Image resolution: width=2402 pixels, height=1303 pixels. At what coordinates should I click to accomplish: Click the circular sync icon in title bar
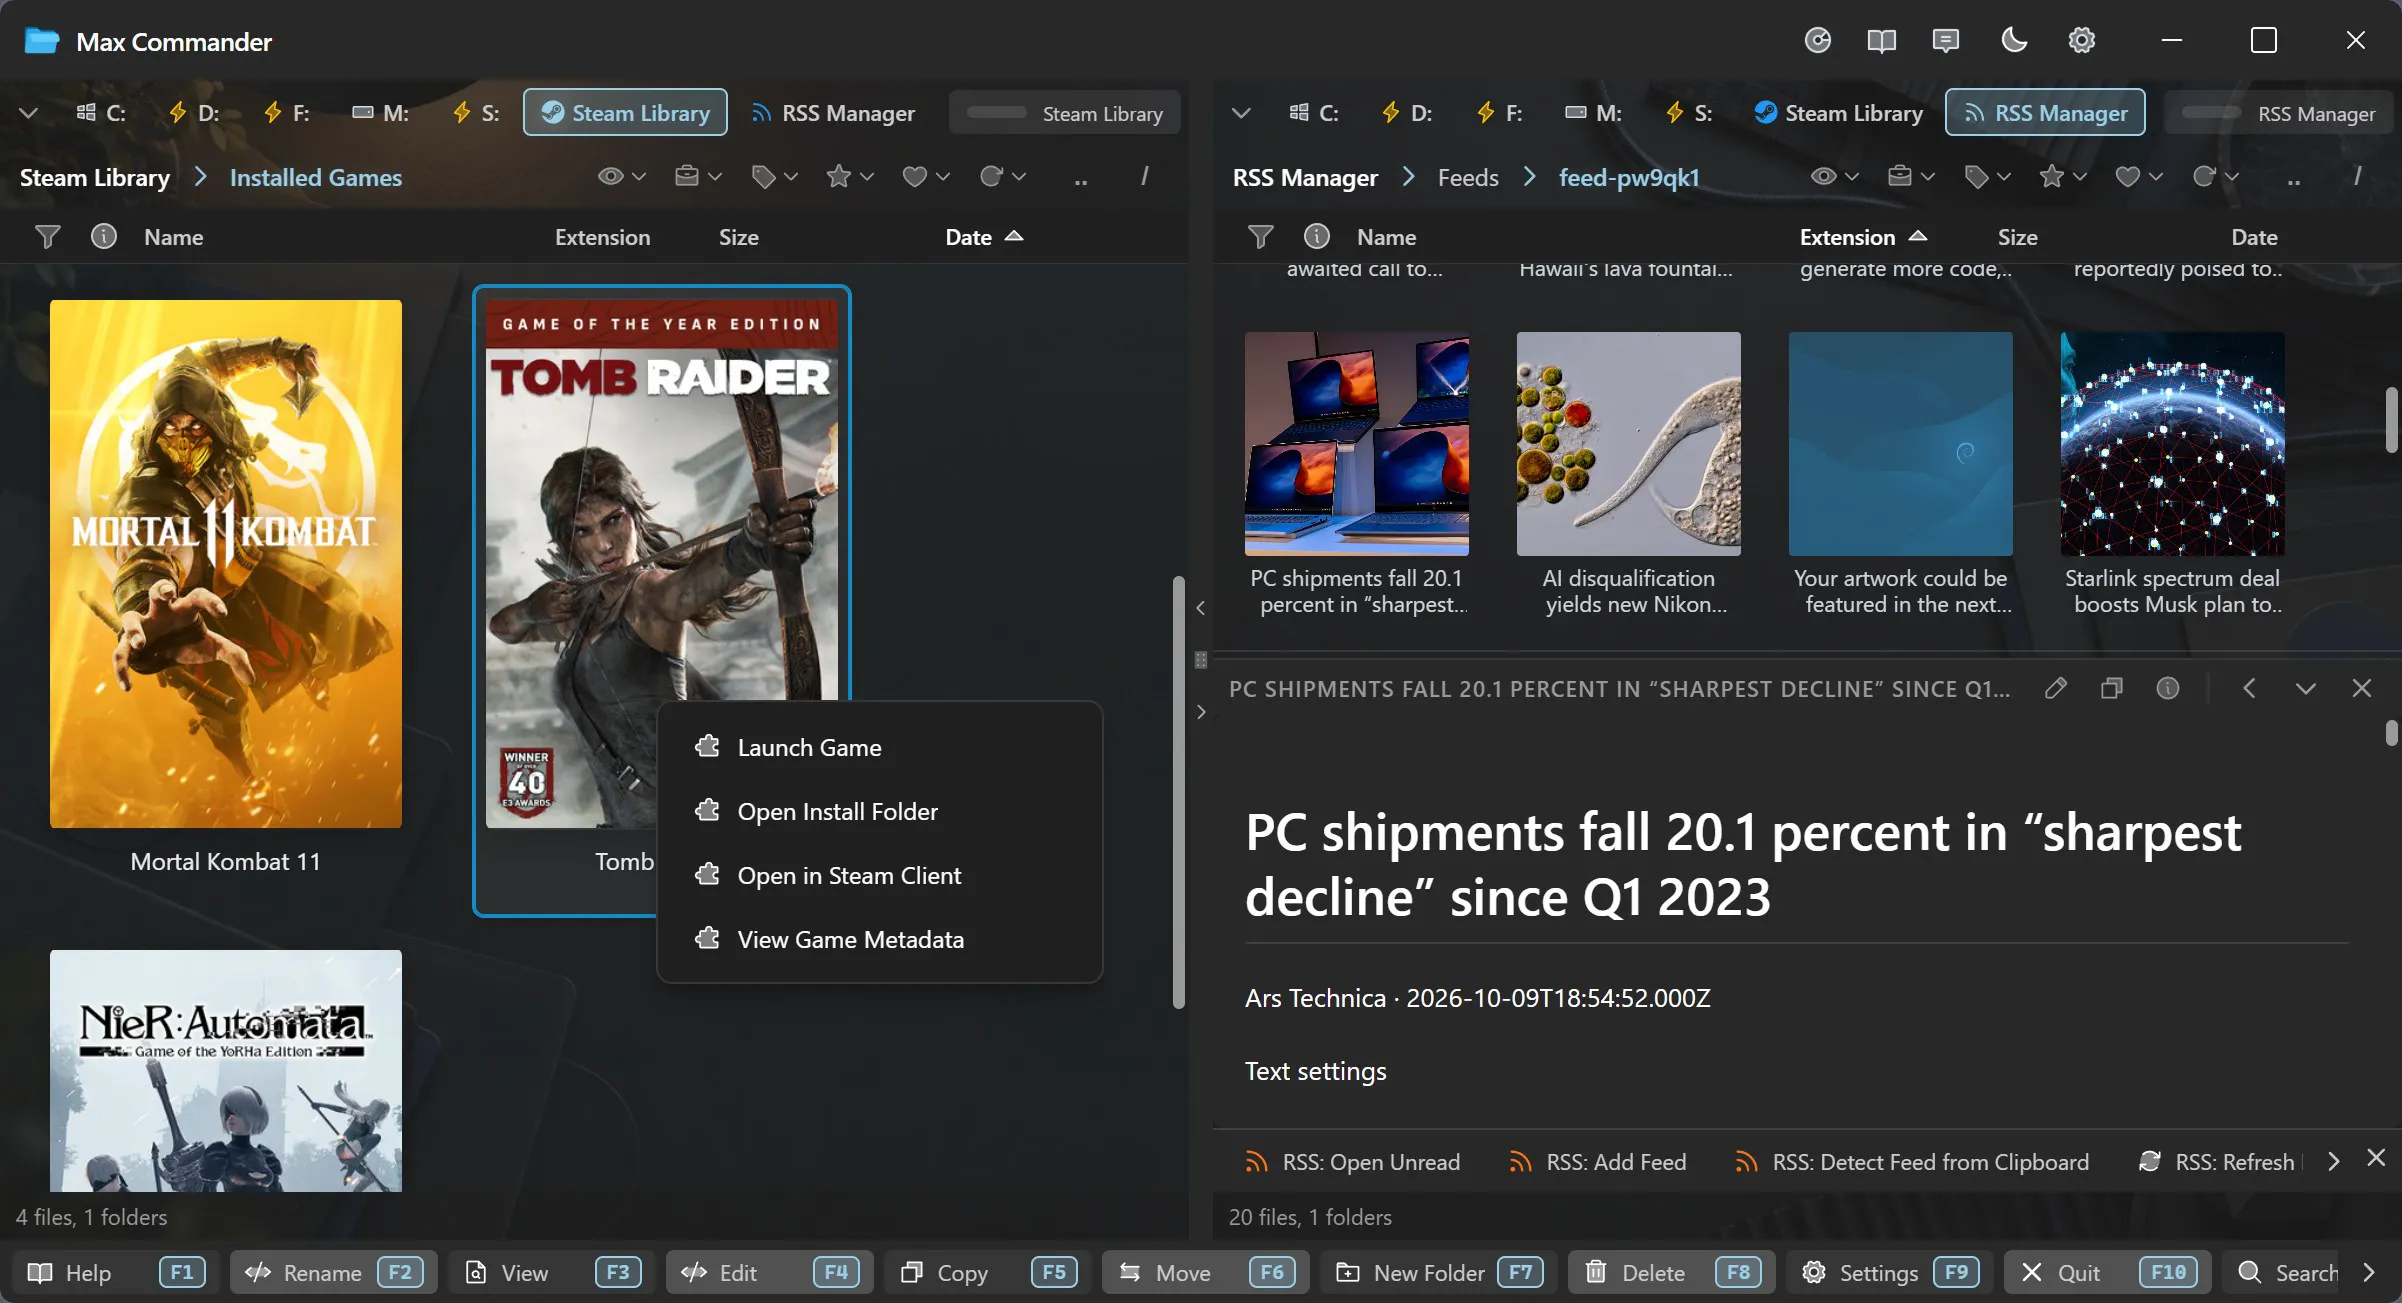point(1817,40)
